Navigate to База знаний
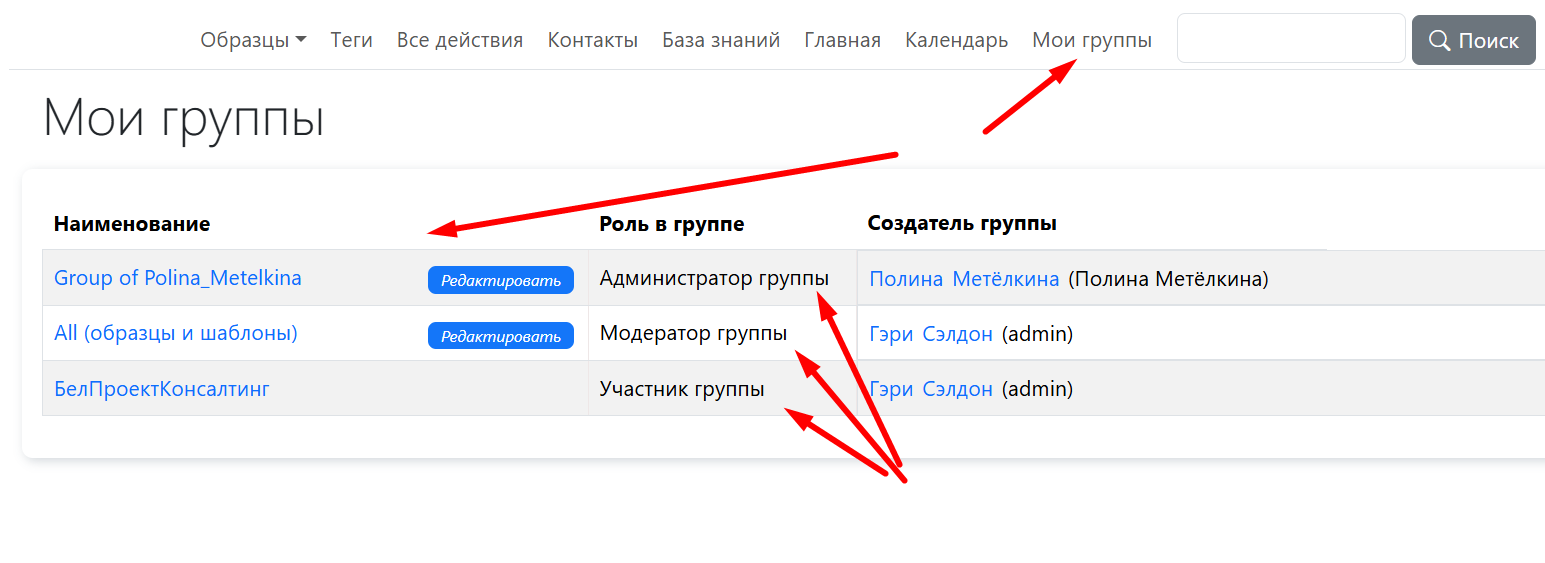This screenshot has width=1545, height=563. pyautogui.click(x=721, y=40)
